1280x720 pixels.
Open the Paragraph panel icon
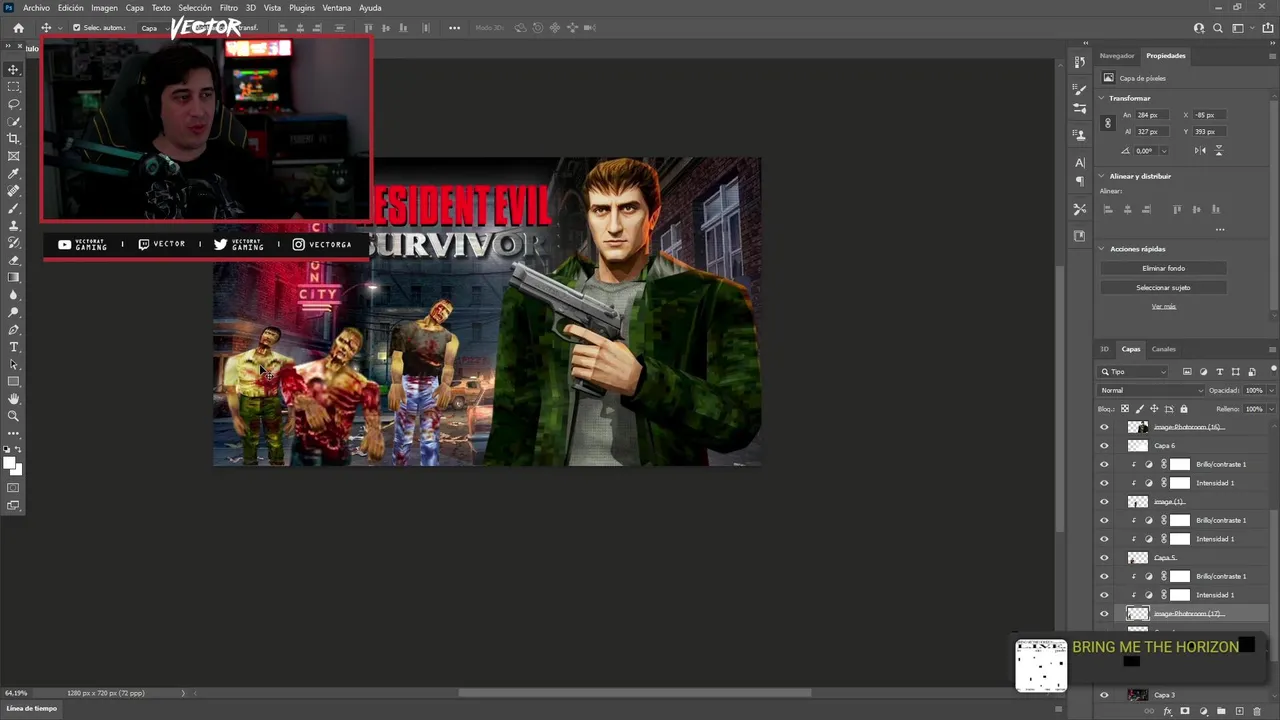point(1080,181)
